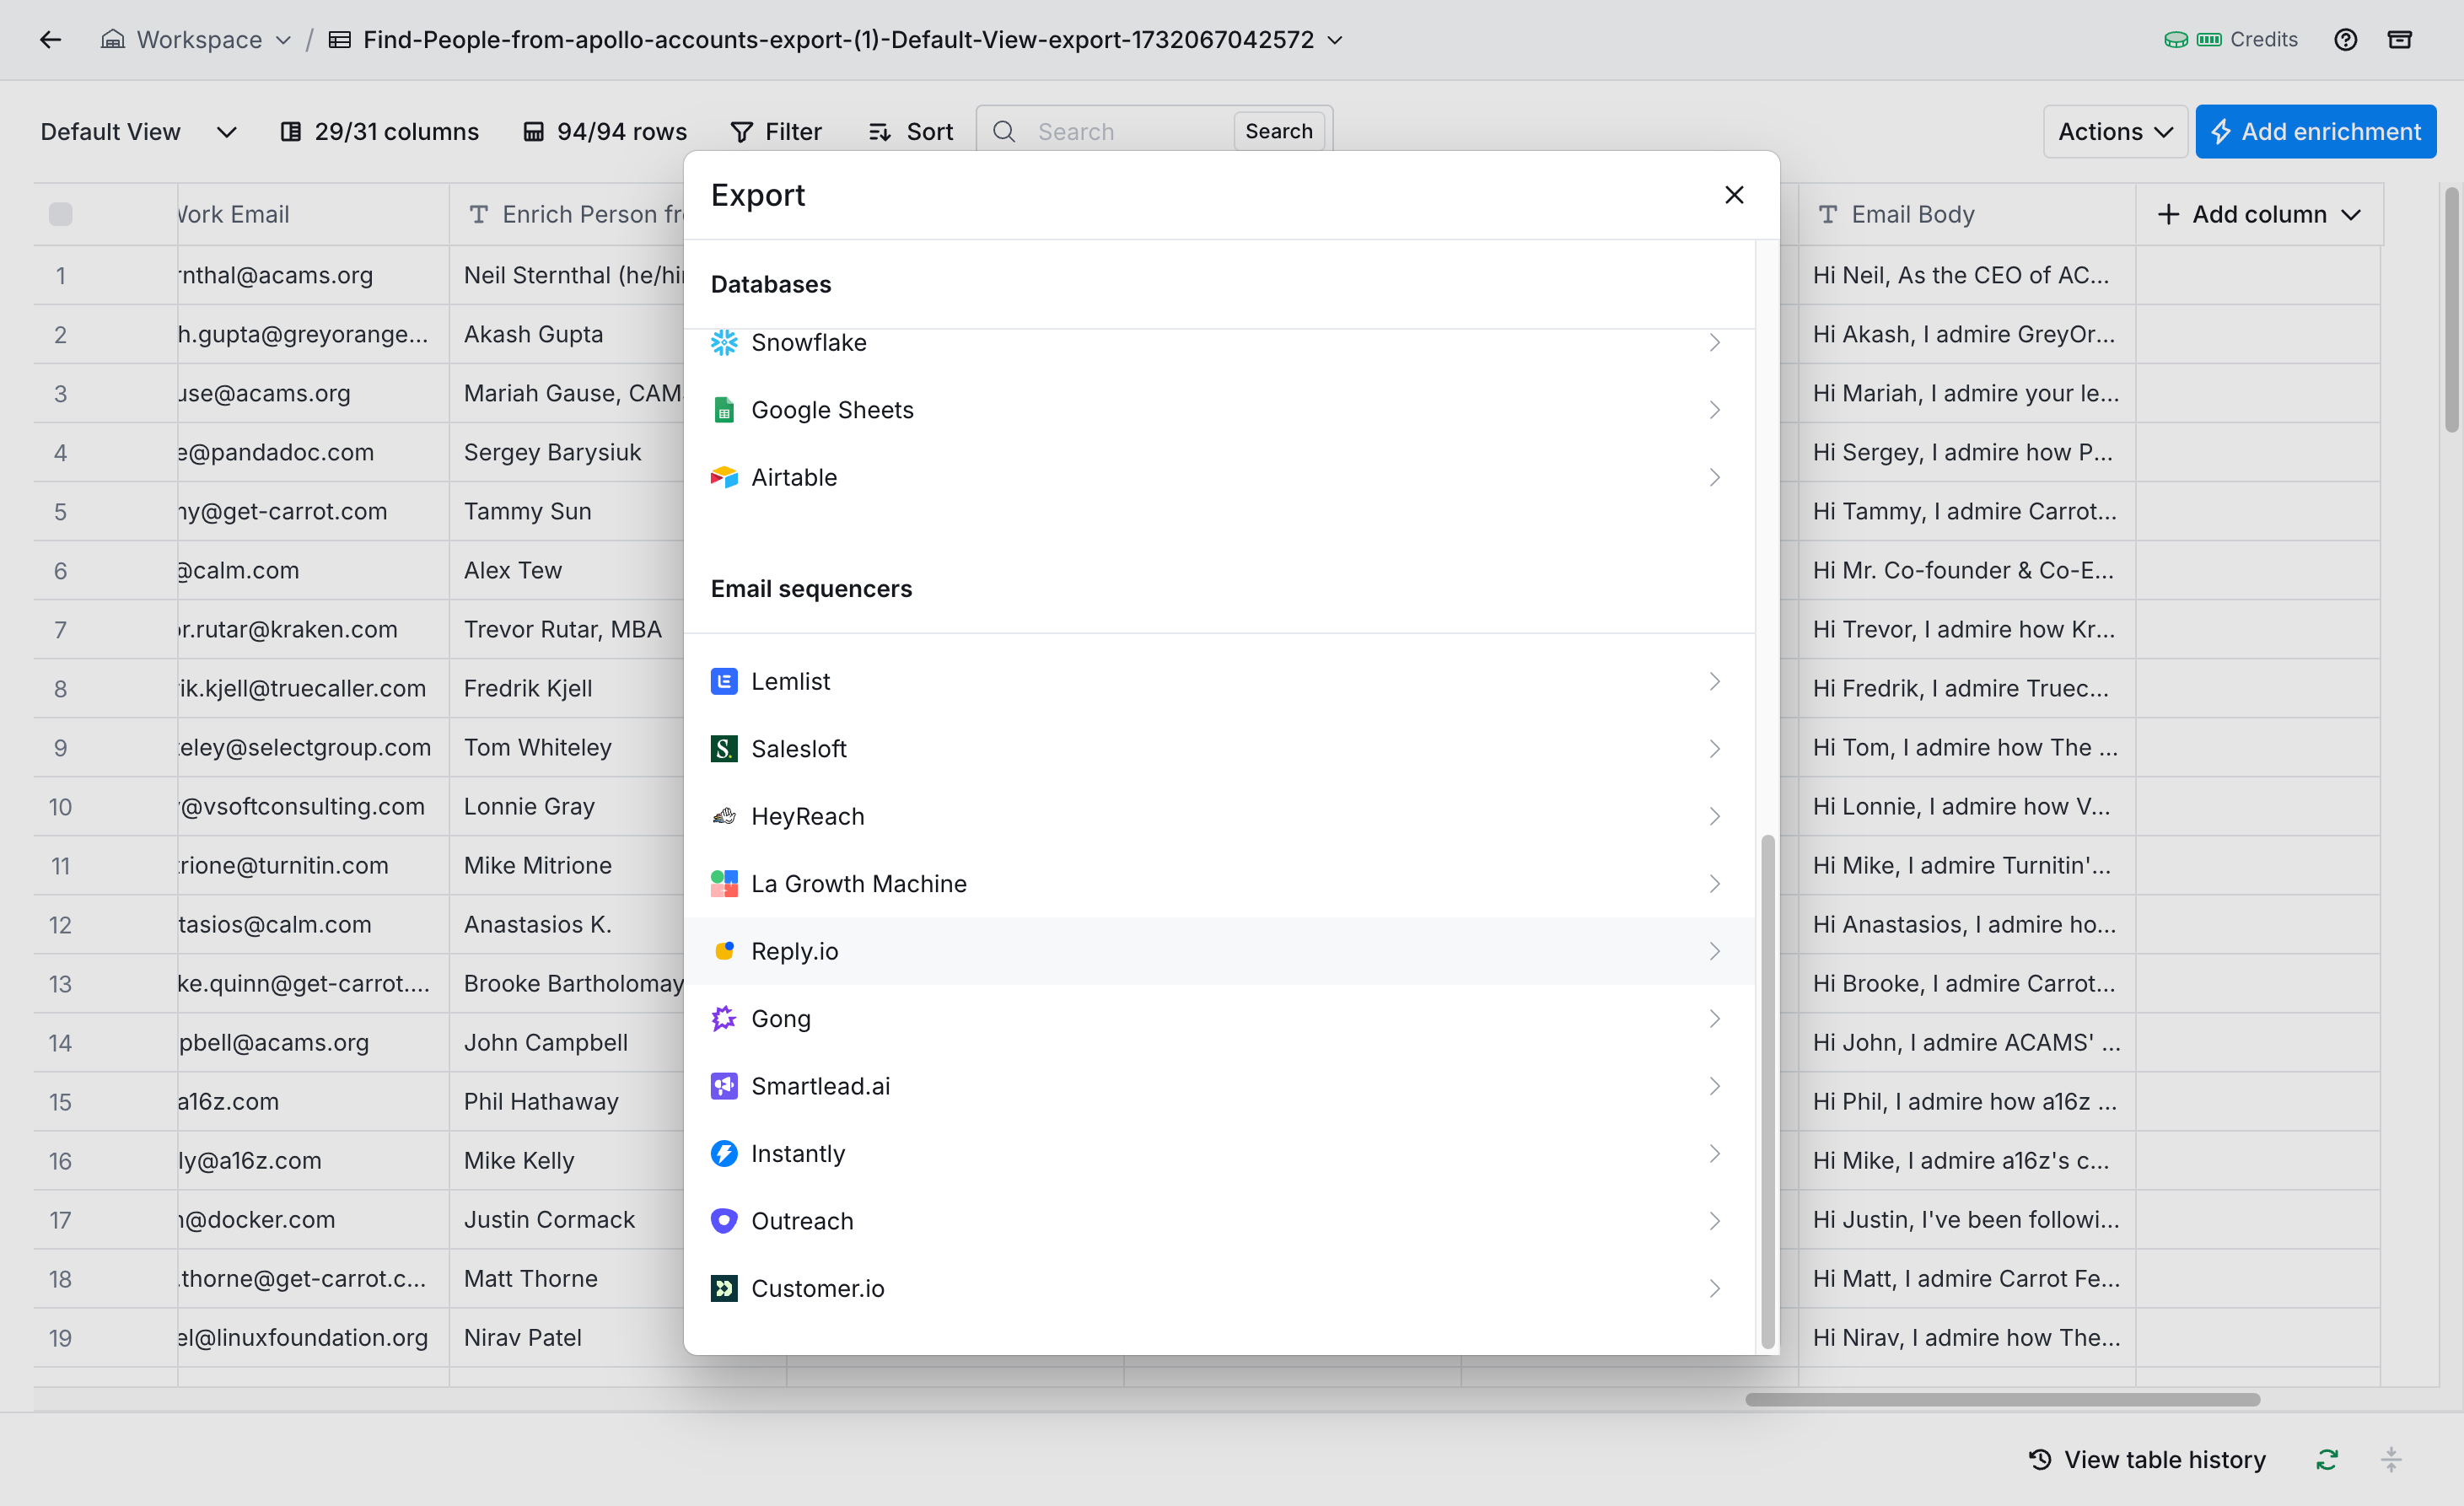Toggle the select-all rows checkbox
This screenshot has width=2464, height=1506.
(x=60, y=214)
